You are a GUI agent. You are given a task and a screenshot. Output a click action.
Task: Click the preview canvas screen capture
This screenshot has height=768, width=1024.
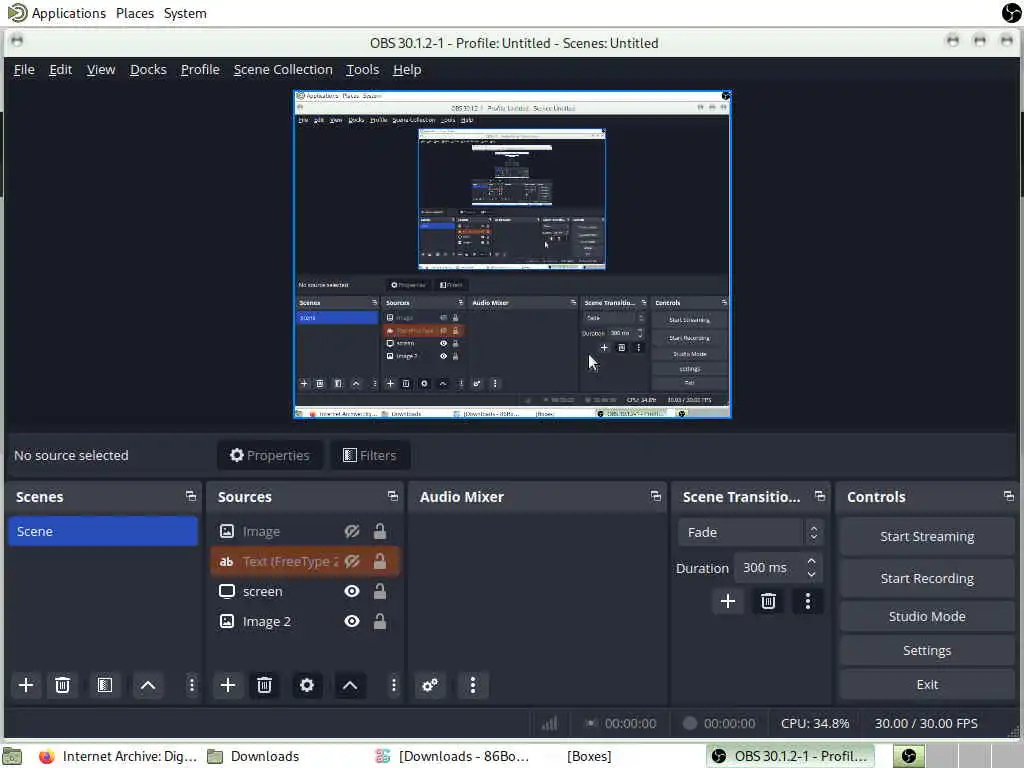[x=512, y=255]
